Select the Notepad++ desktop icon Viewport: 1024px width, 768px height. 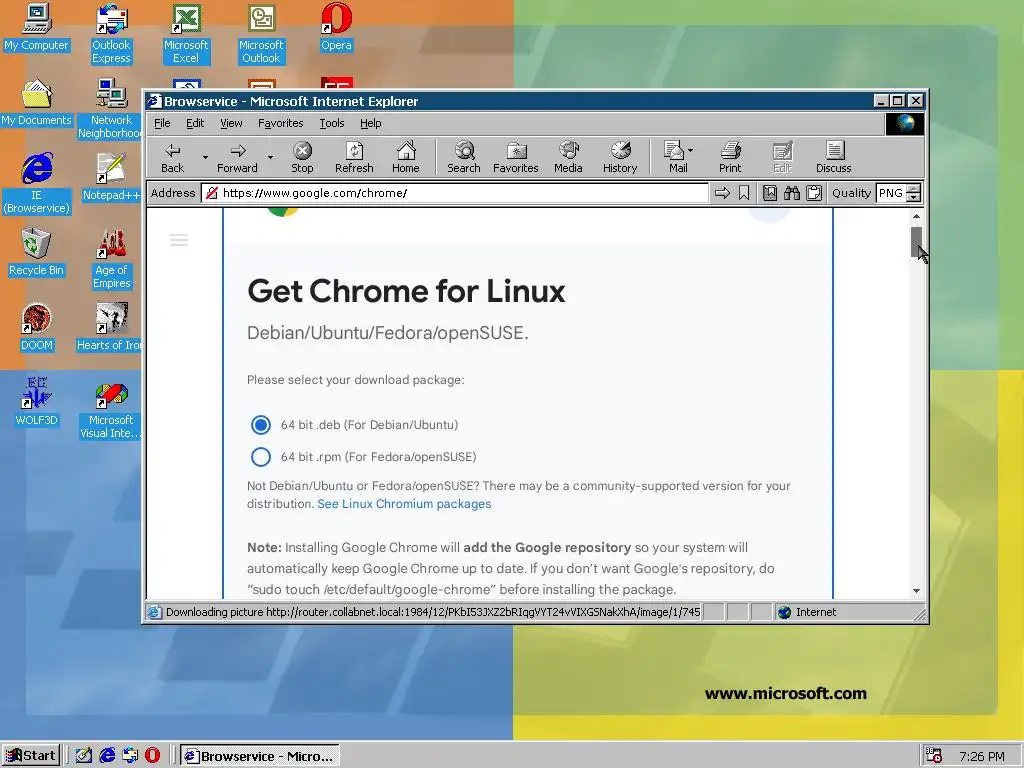(x=111, y=177)
